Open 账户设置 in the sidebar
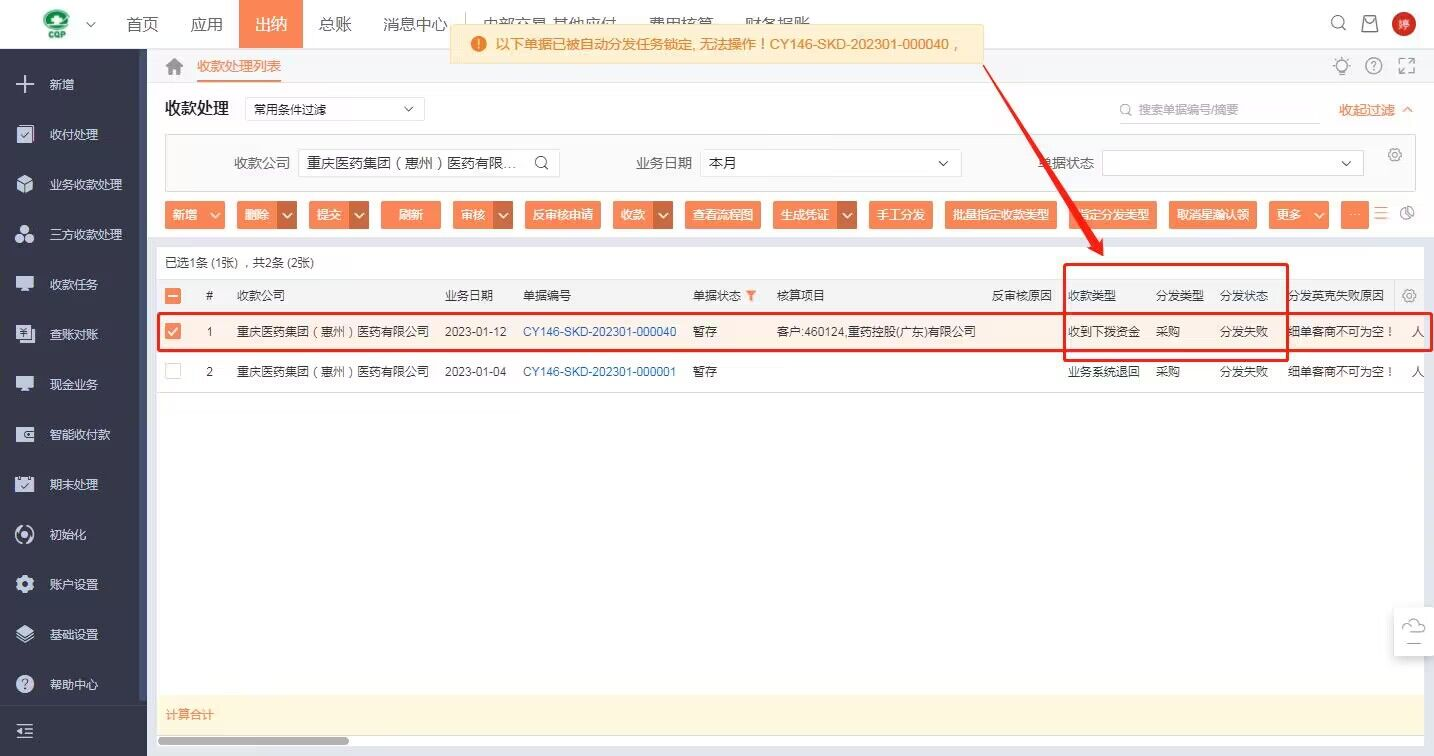This screenshot has height=756, width=1434. 73,585
